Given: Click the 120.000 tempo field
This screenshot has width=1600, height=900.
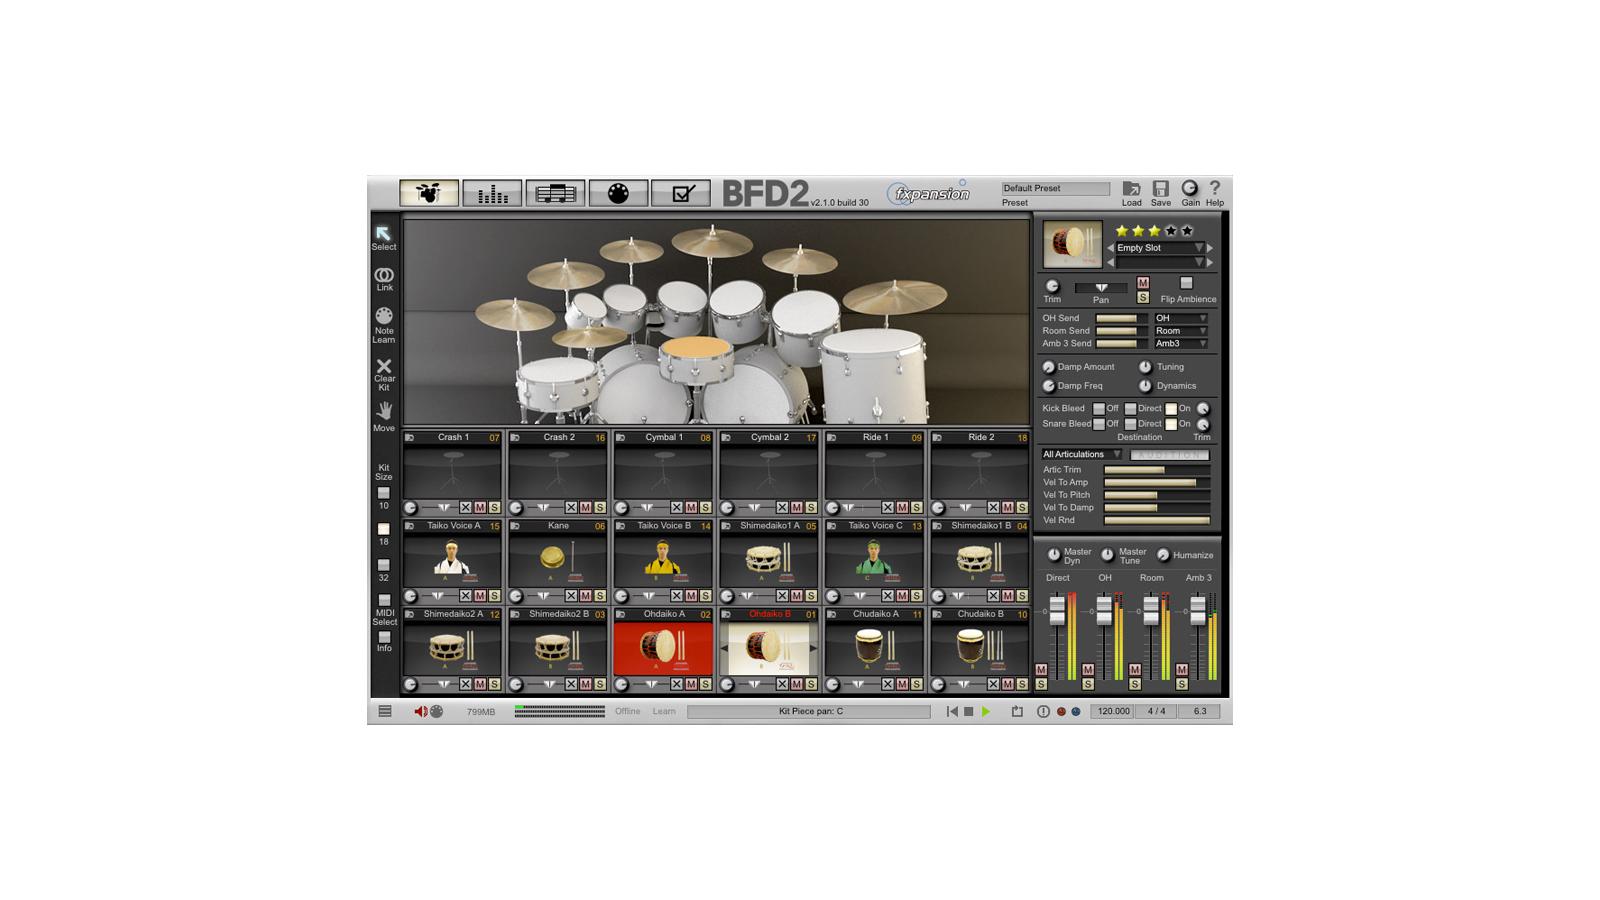Looking at the screenshot, I should point(1113,712).
